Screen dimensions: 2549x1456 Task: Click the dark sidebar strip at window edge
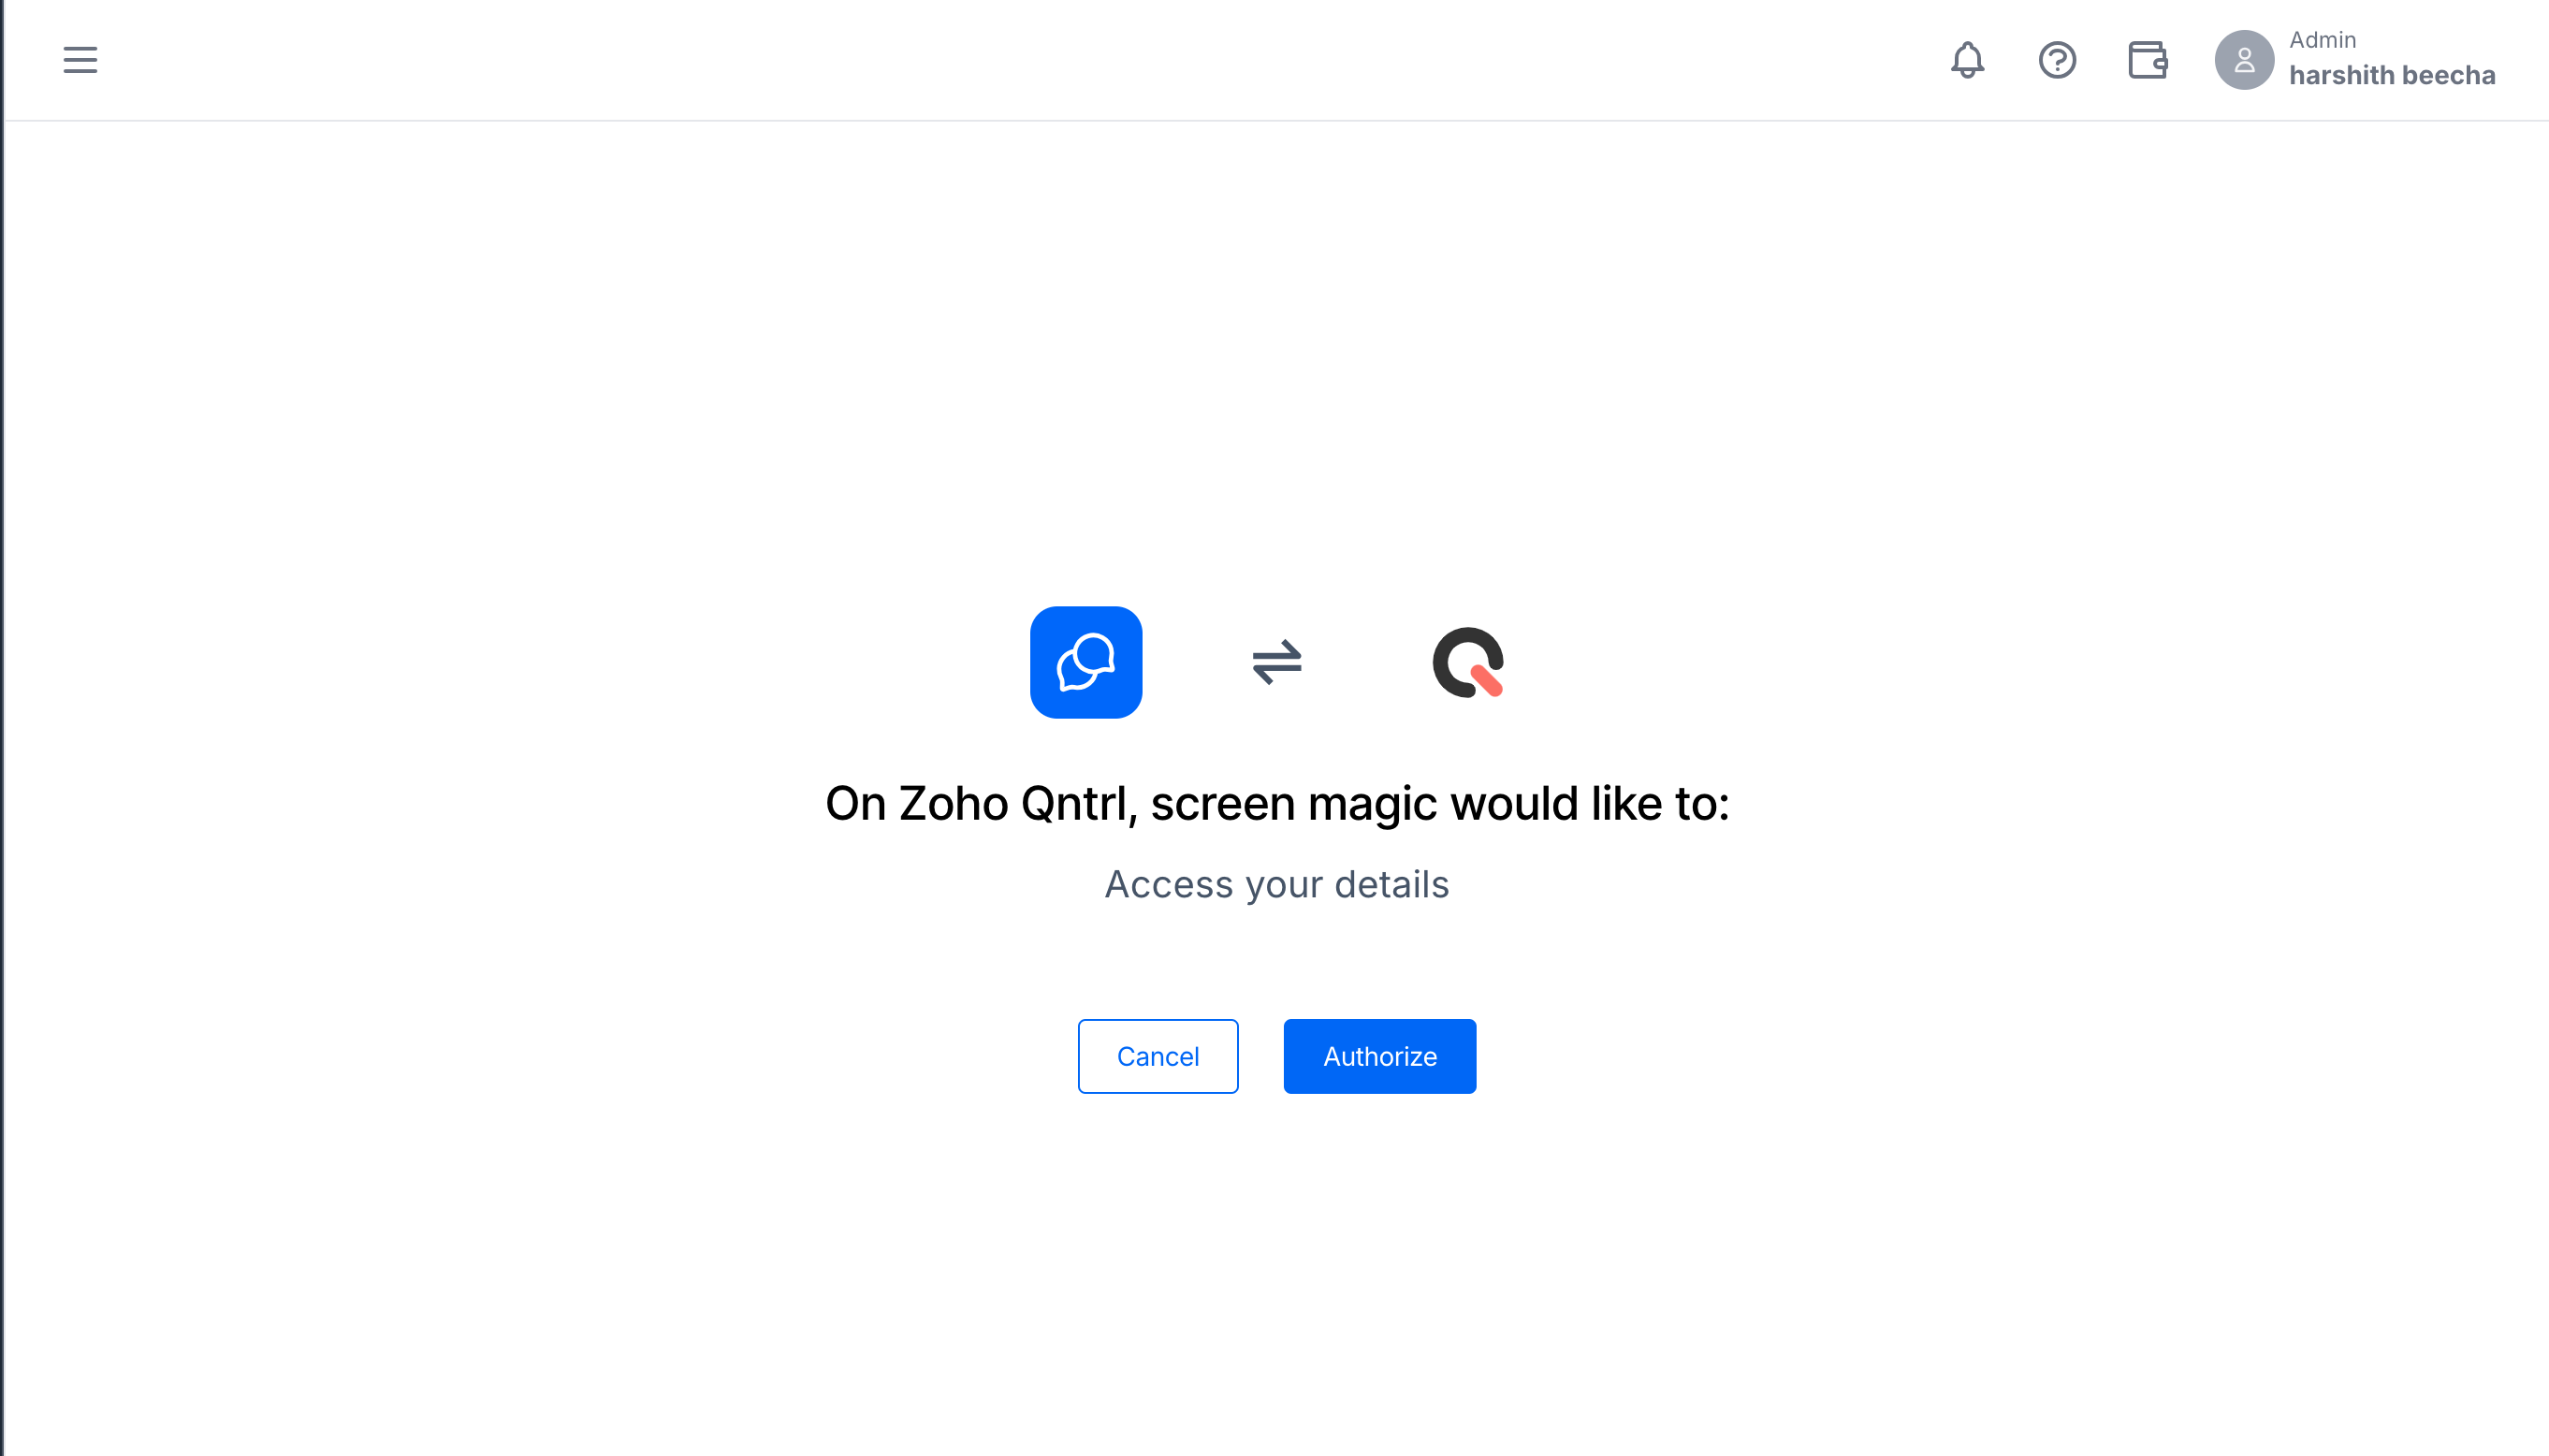[x=2, y=728]
